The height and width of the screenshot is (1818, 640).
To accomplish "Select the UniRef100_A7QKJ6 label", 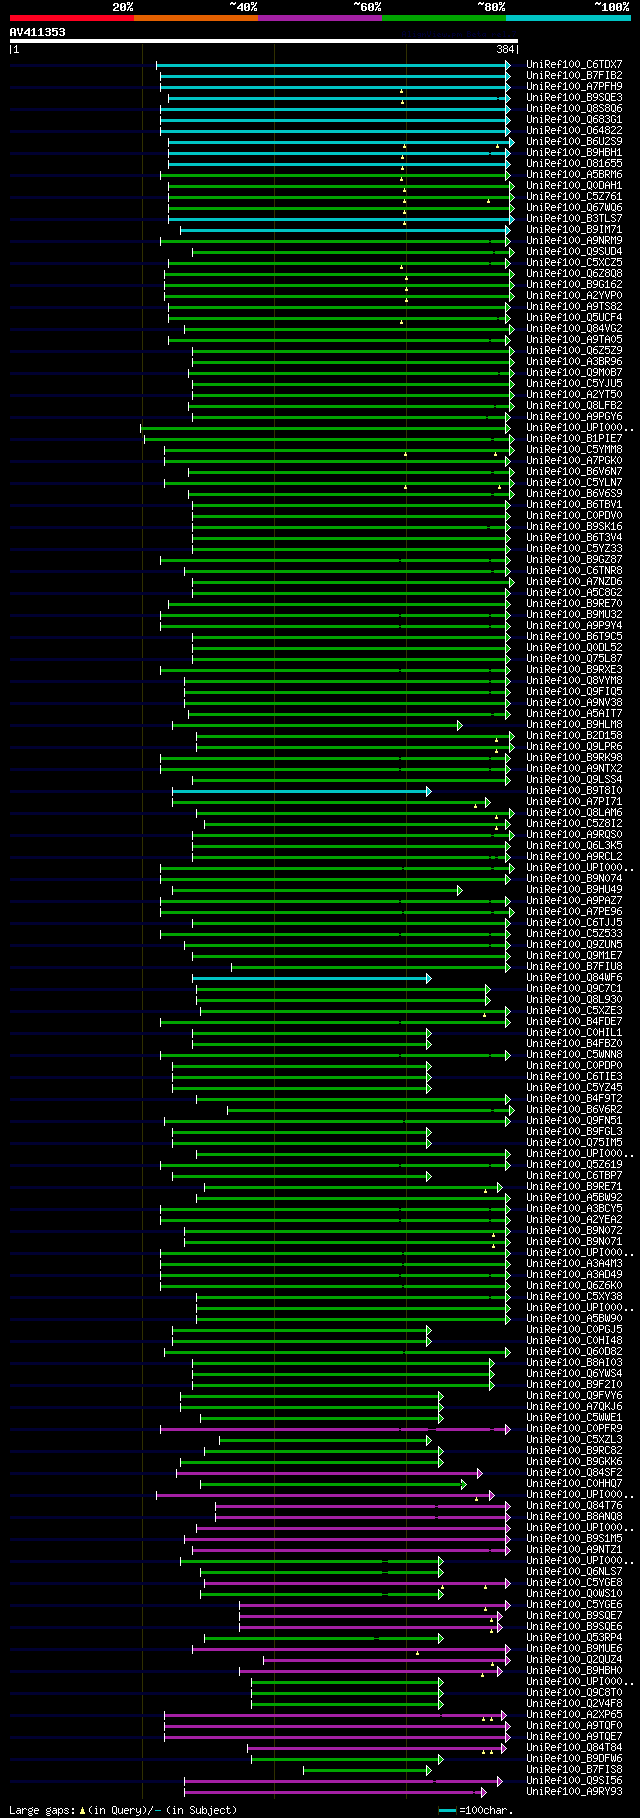I will tap(574, 1407).
